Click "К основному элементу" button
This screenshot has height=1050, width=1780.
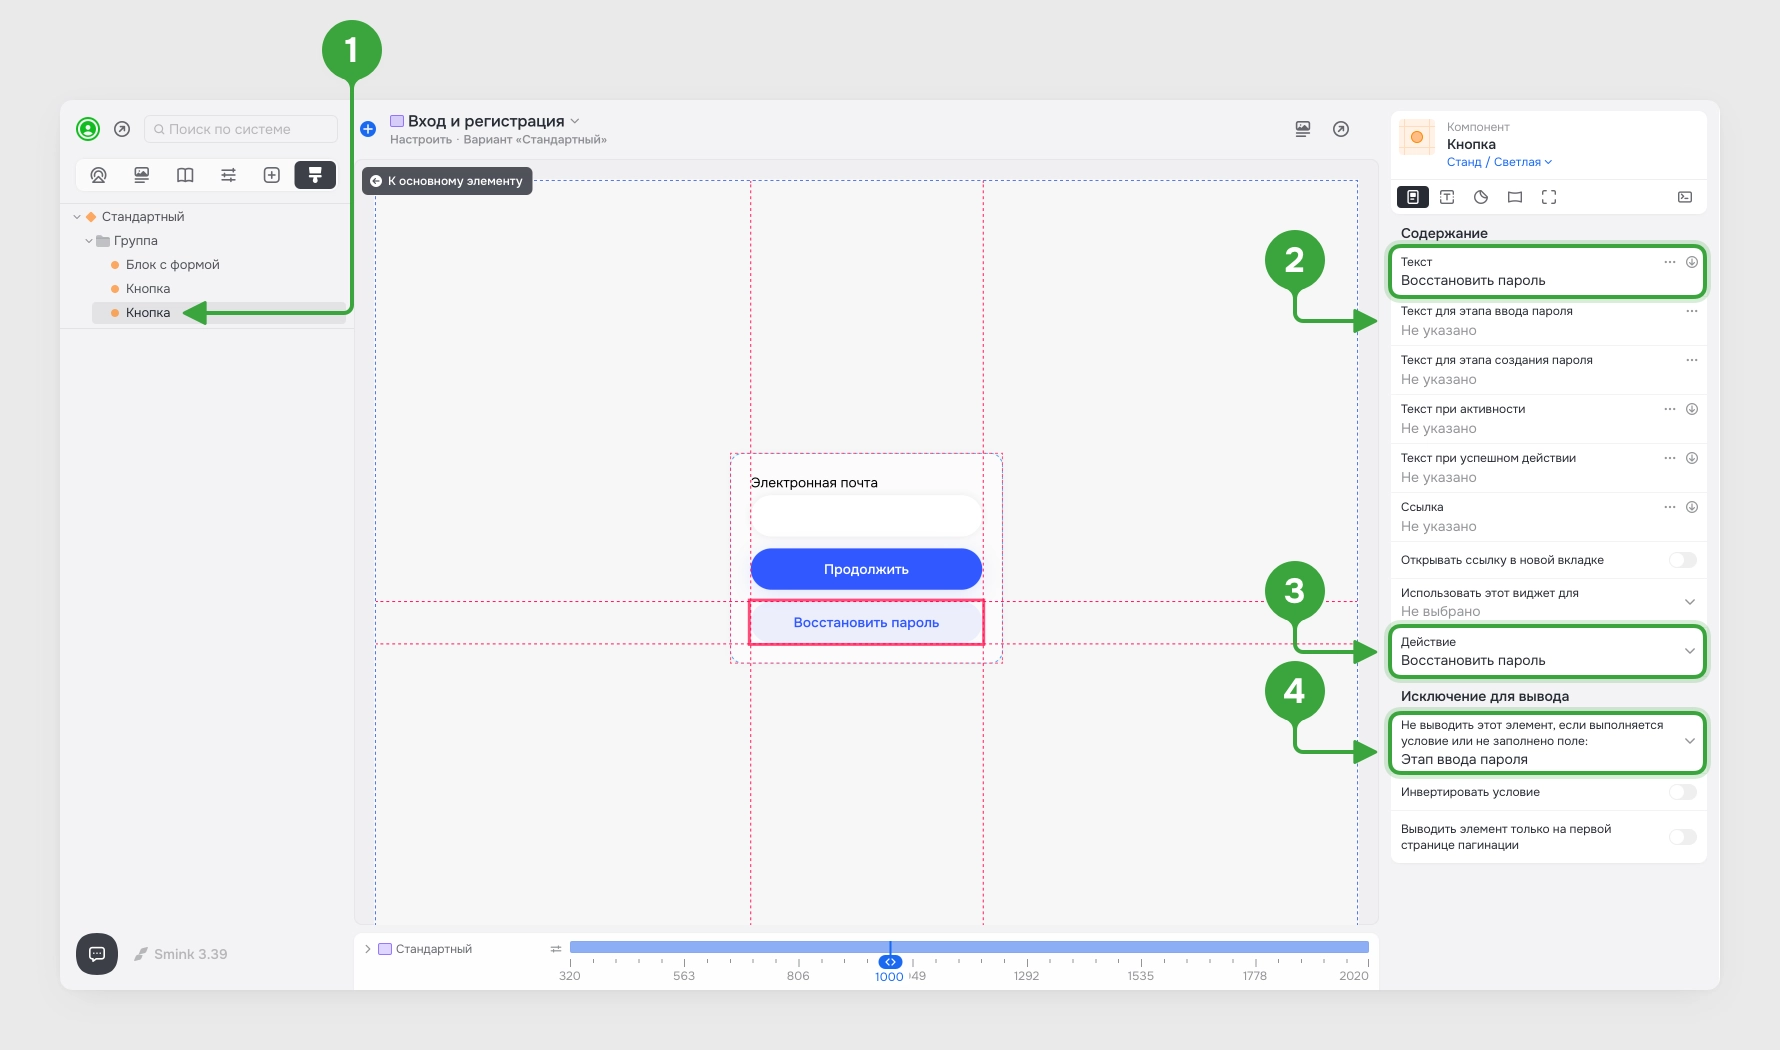click(447, 181)
